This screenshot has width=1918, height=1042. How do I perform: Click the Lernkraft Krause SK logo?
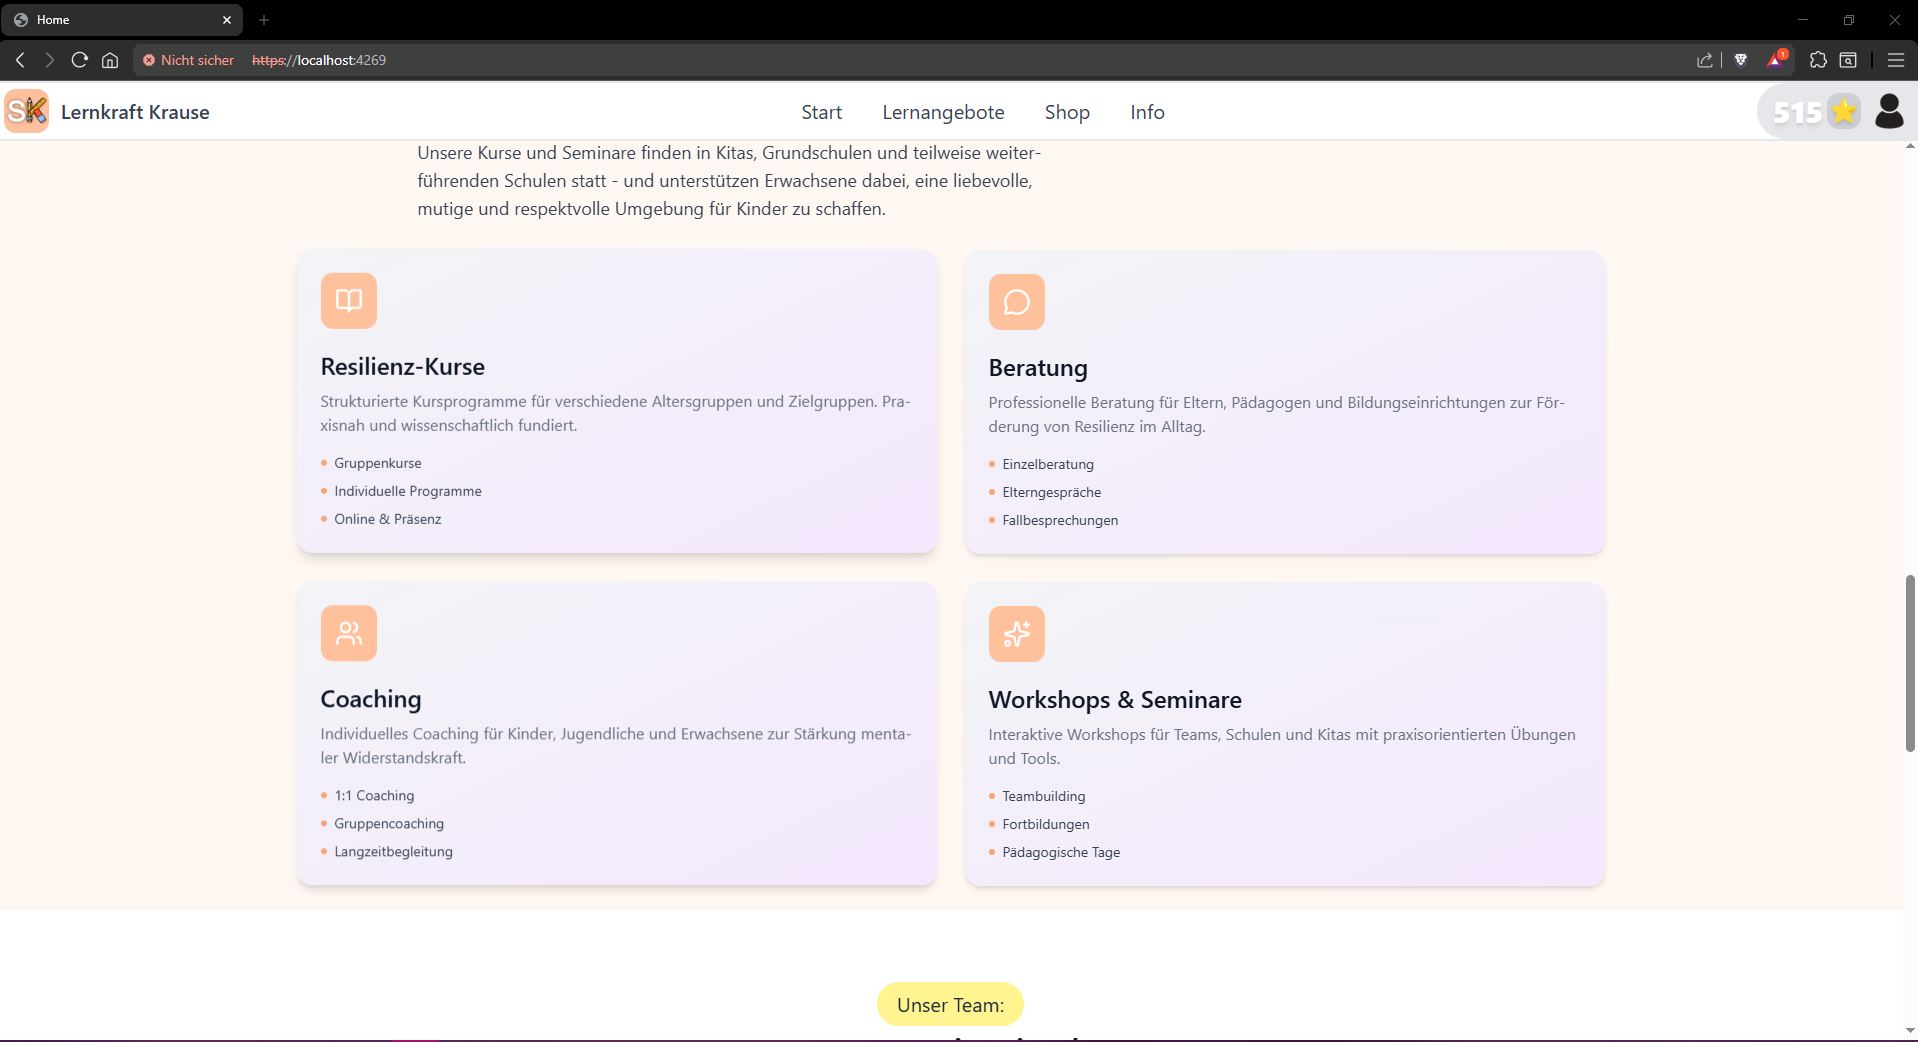[27, 111]
